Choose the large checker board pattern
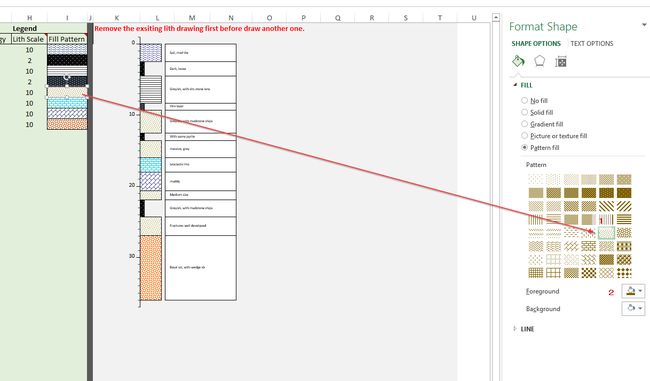This screenshot has width=650, height=381. (589, 273)
